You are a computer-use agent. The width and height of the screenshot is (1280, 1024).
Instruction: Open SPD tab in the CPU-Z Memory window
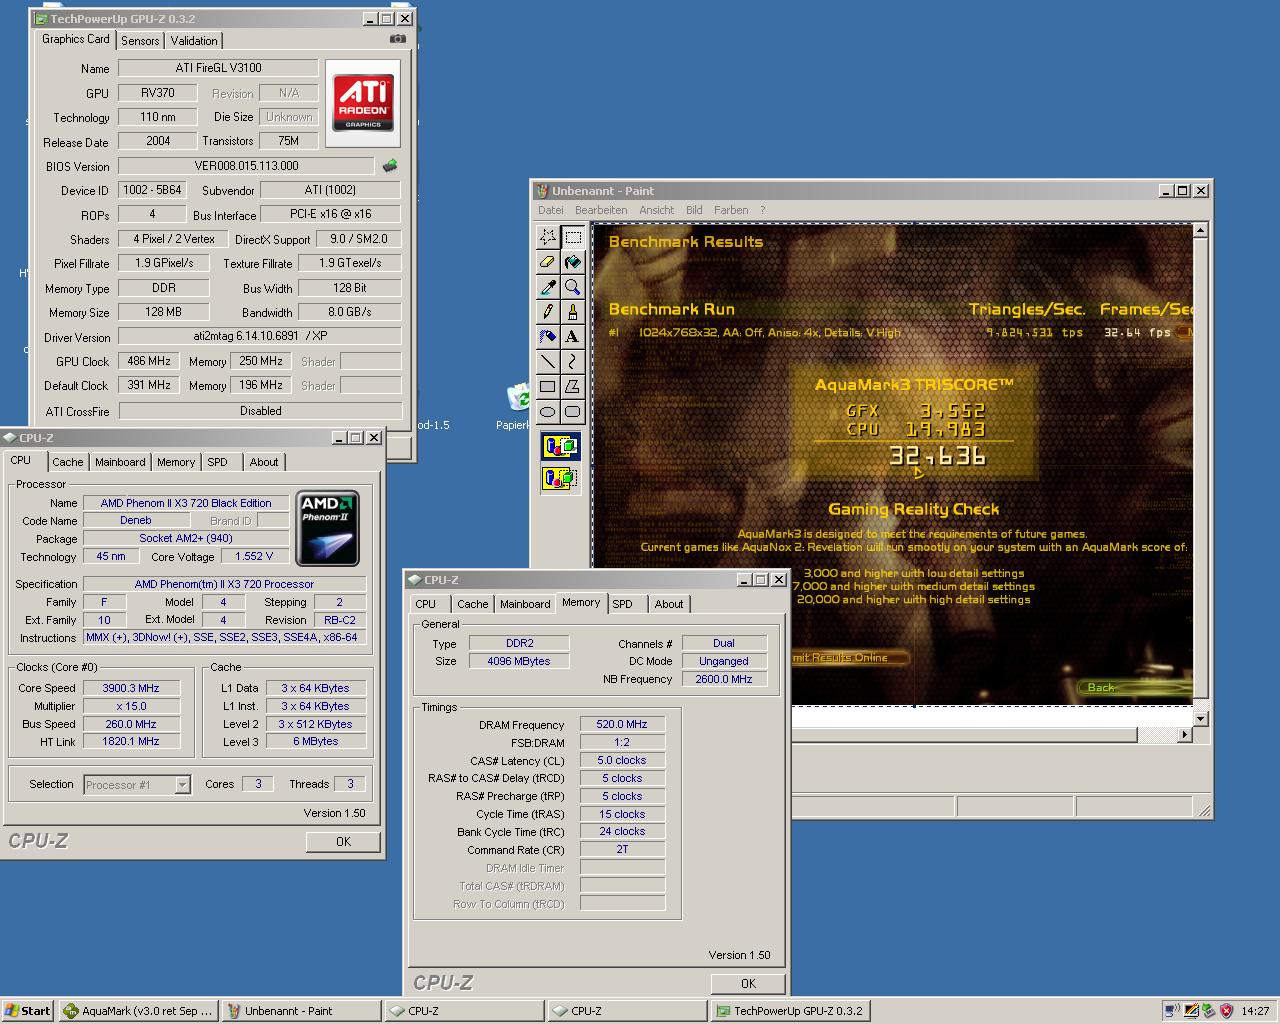click(622, 604)
